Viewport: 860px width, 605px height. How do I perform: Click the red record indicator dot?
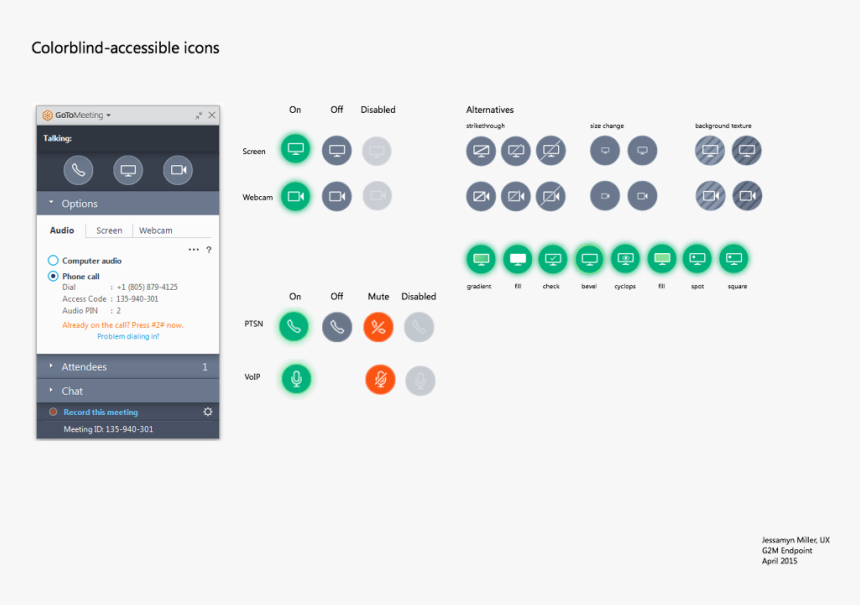(53, 412)
